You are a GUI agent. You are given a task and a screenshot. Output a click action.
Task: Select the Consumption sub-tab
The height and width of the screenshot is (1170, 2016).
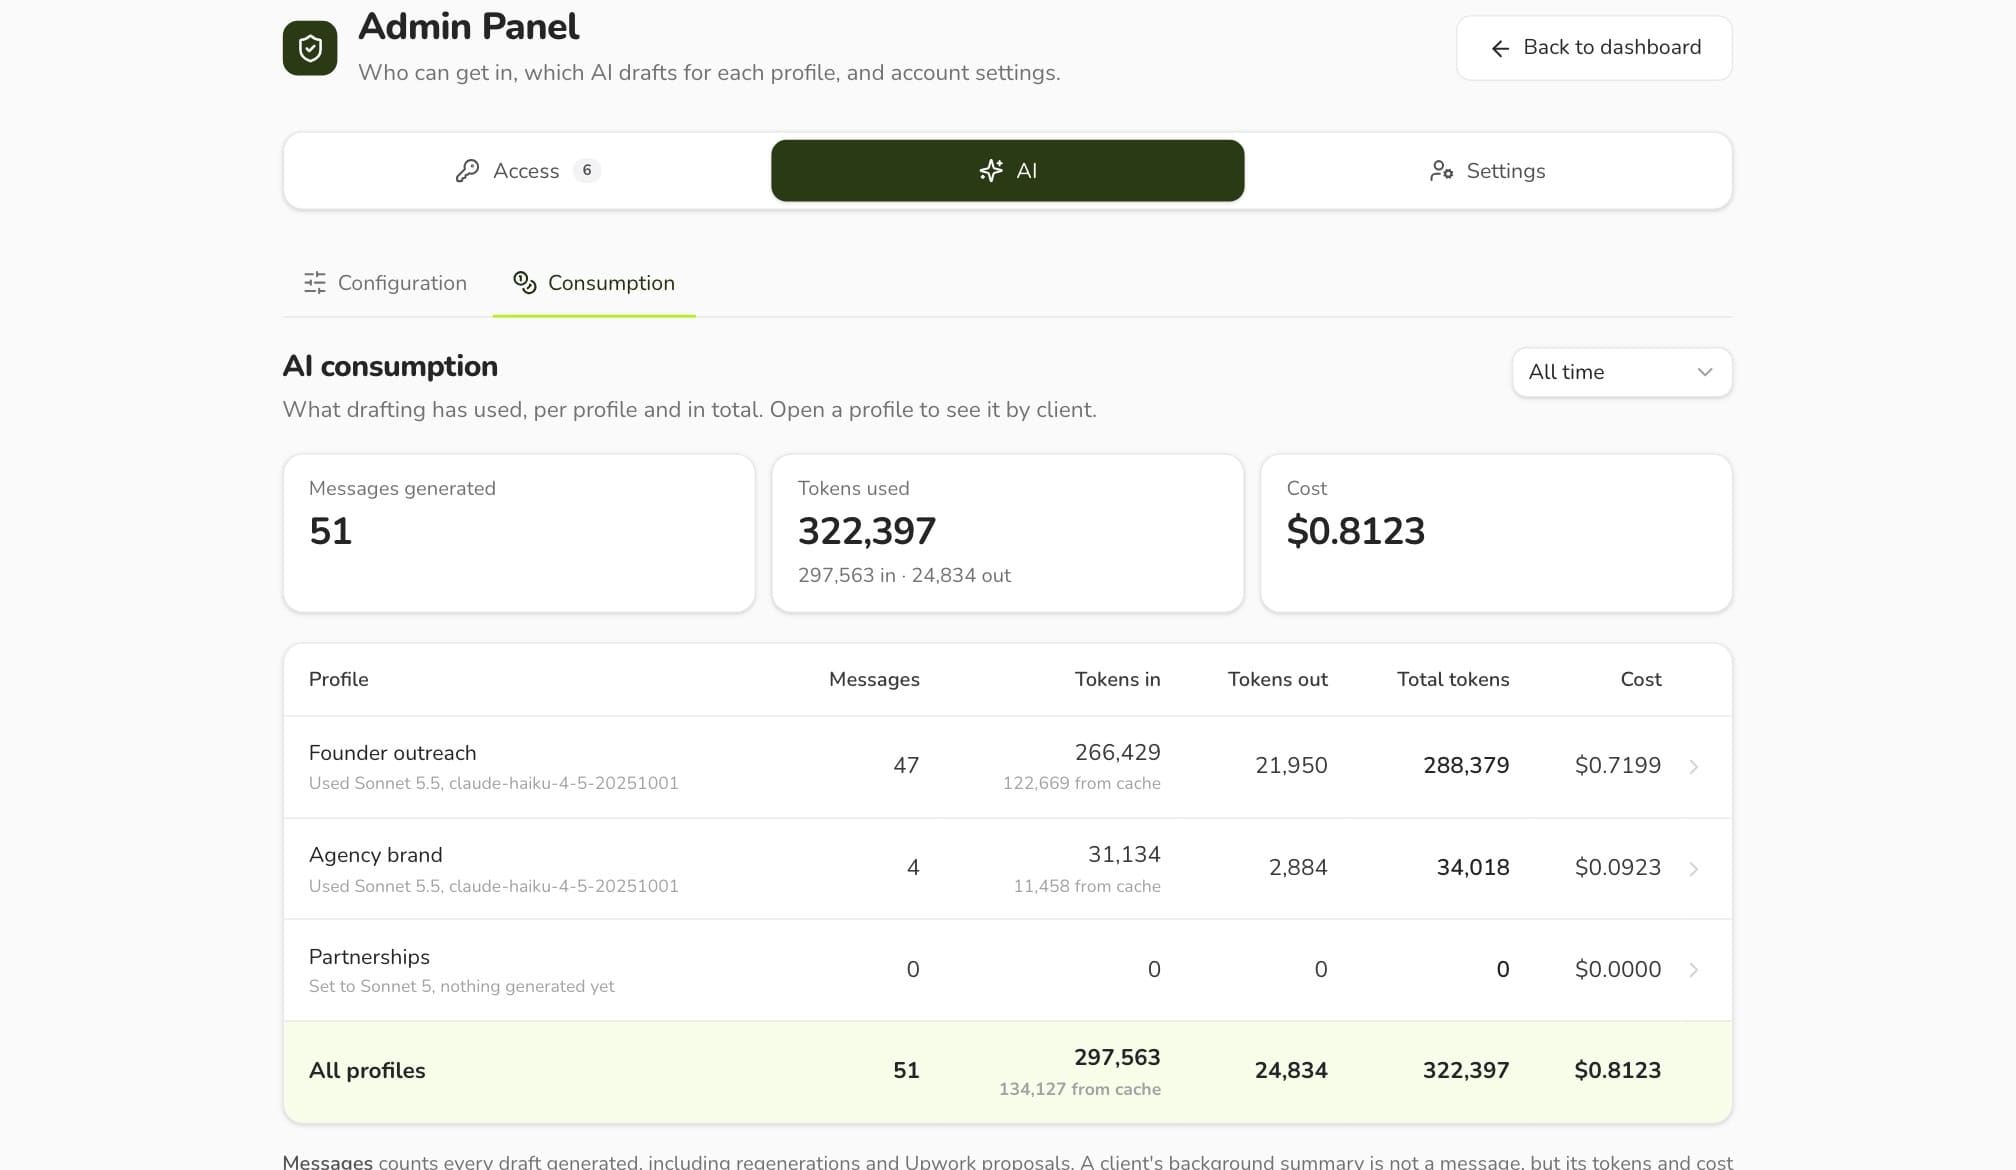pos(594,283)
